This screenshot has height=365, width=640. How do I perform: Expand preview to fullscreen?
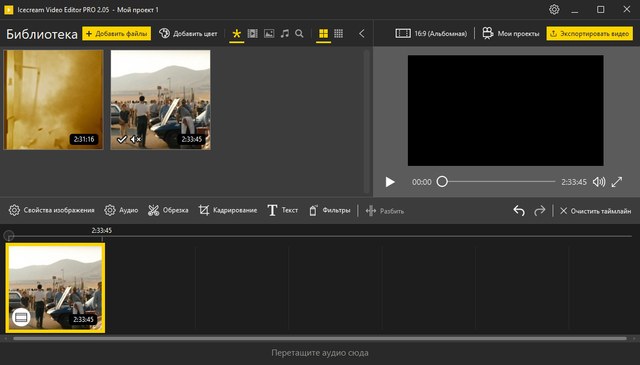point(617,182)
